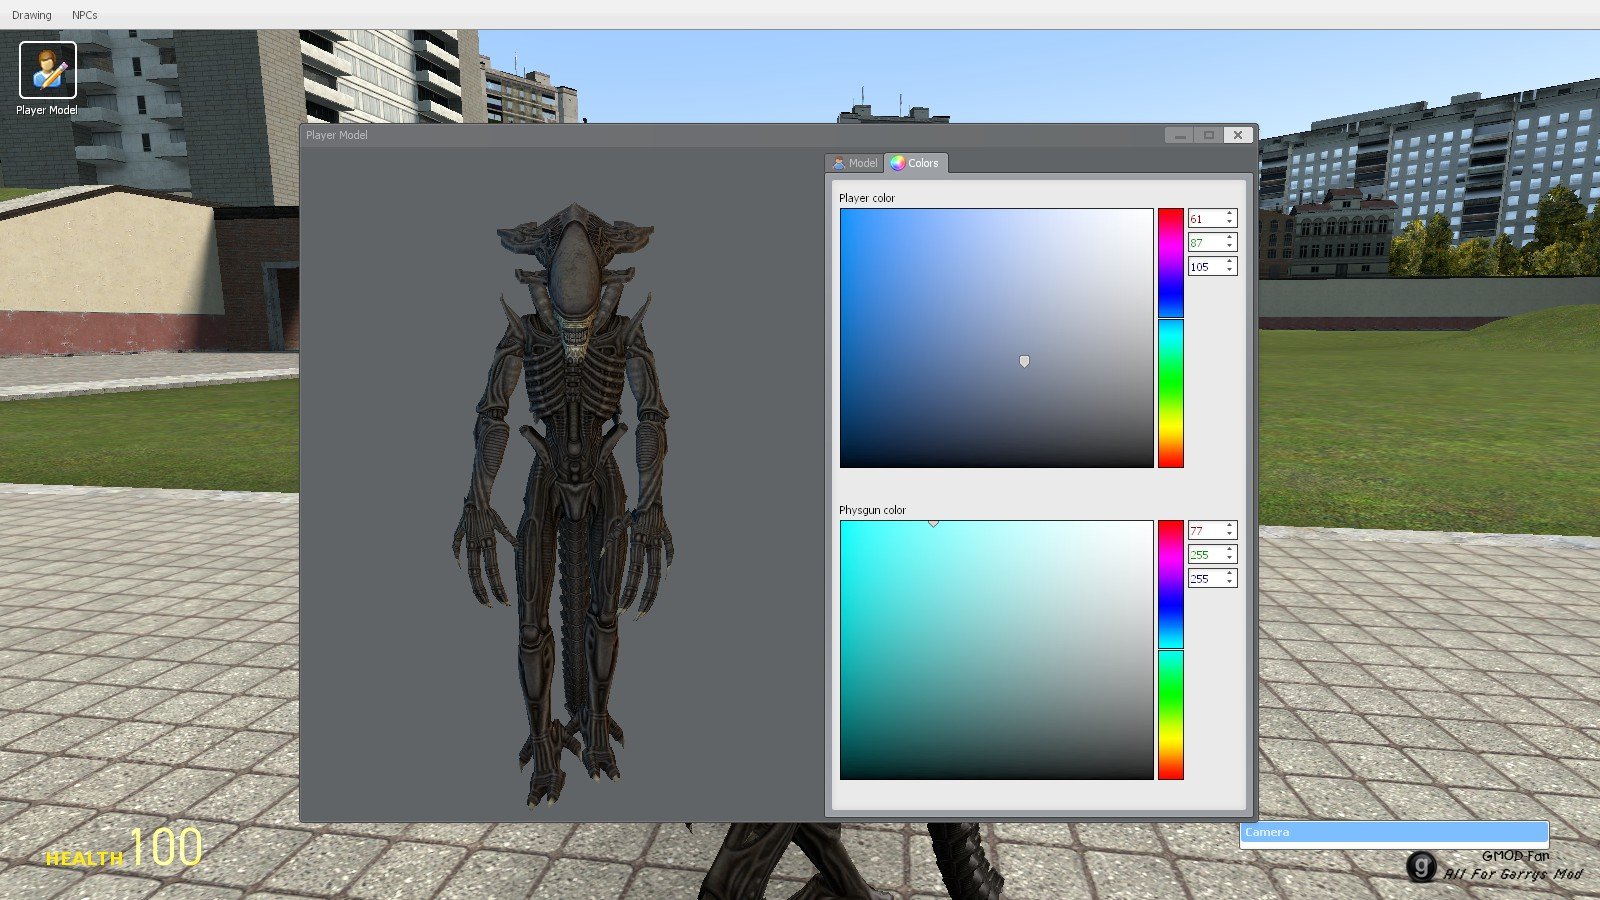Decrease Physgun color green value
The width and height of the screenshot is (1600, 900).
[1230, 558]
